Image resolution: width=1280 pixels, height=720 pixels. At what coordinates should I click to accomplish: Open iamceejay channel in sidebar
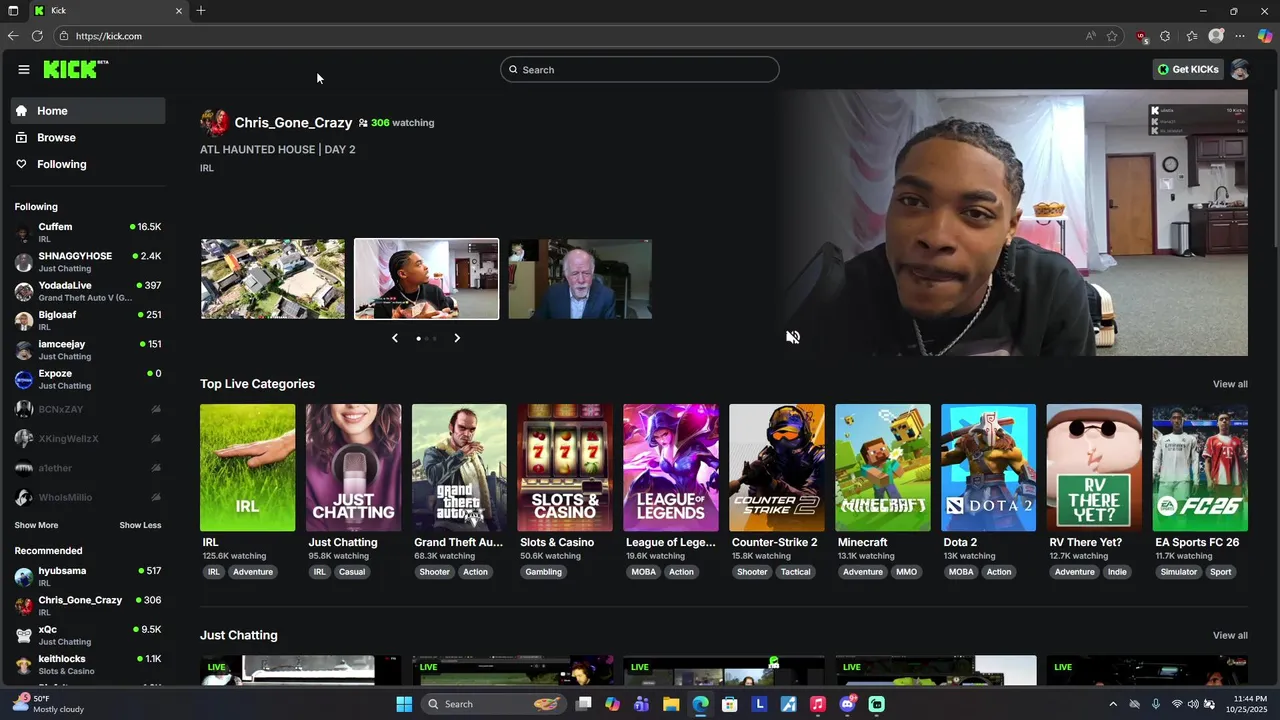pyautogui.click(x=88, y=350)
